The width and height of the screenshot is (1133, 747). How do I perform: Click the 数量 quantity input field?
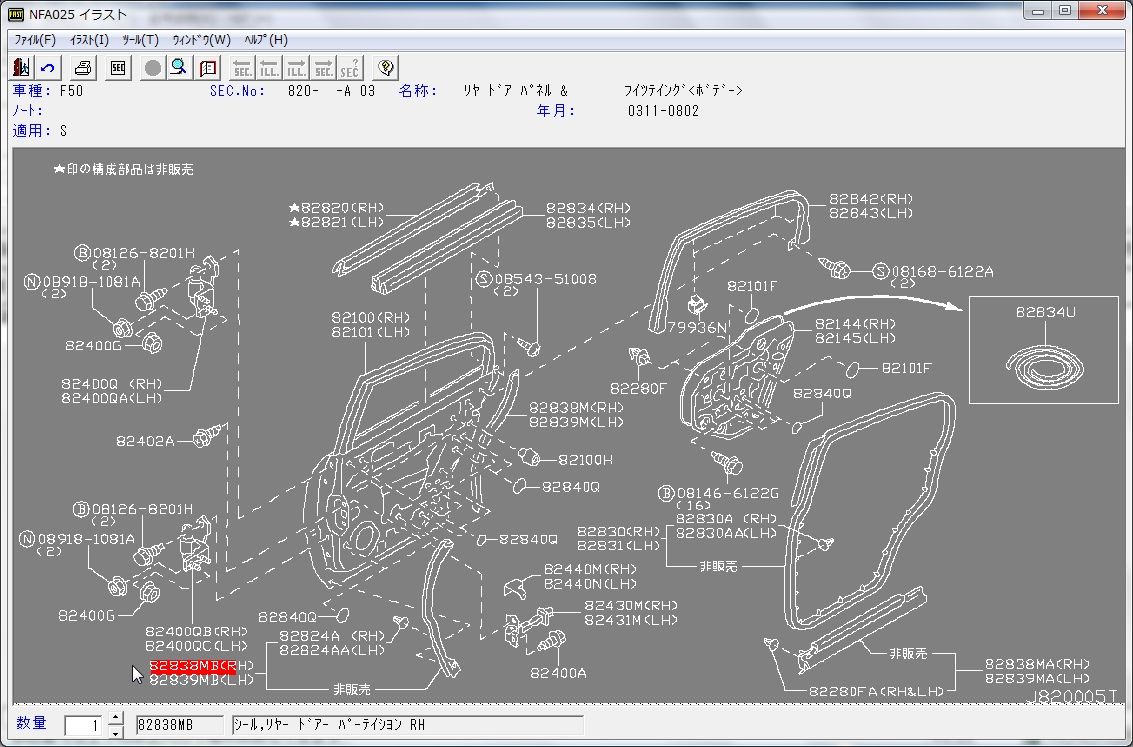click(x=83, y=725)
